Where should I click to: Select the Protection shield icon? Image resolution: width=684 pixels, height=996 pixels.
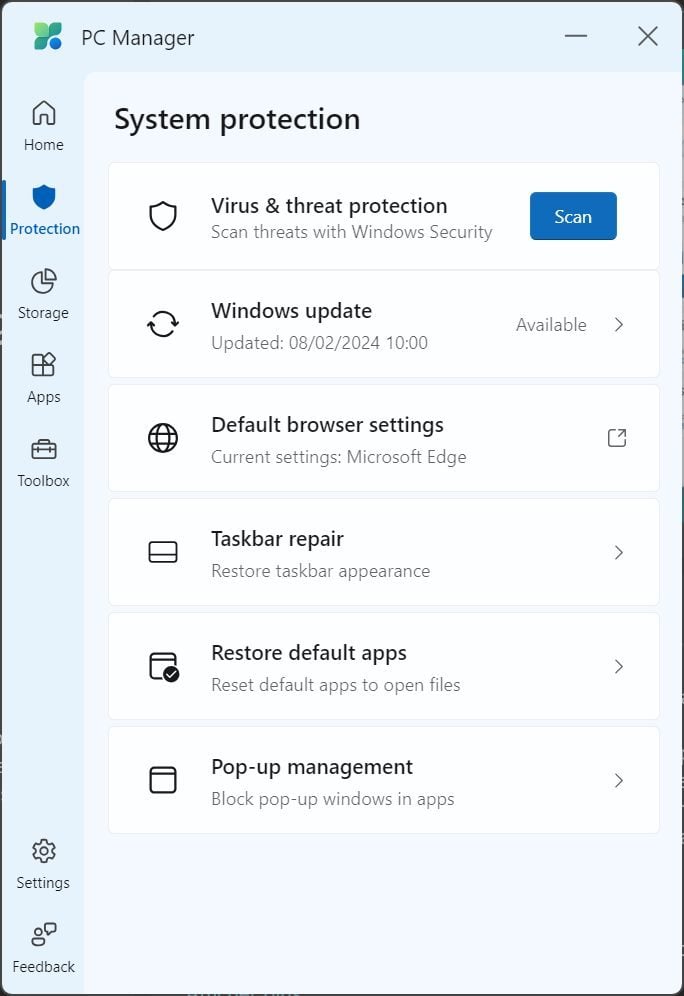(x=44, y=197)
